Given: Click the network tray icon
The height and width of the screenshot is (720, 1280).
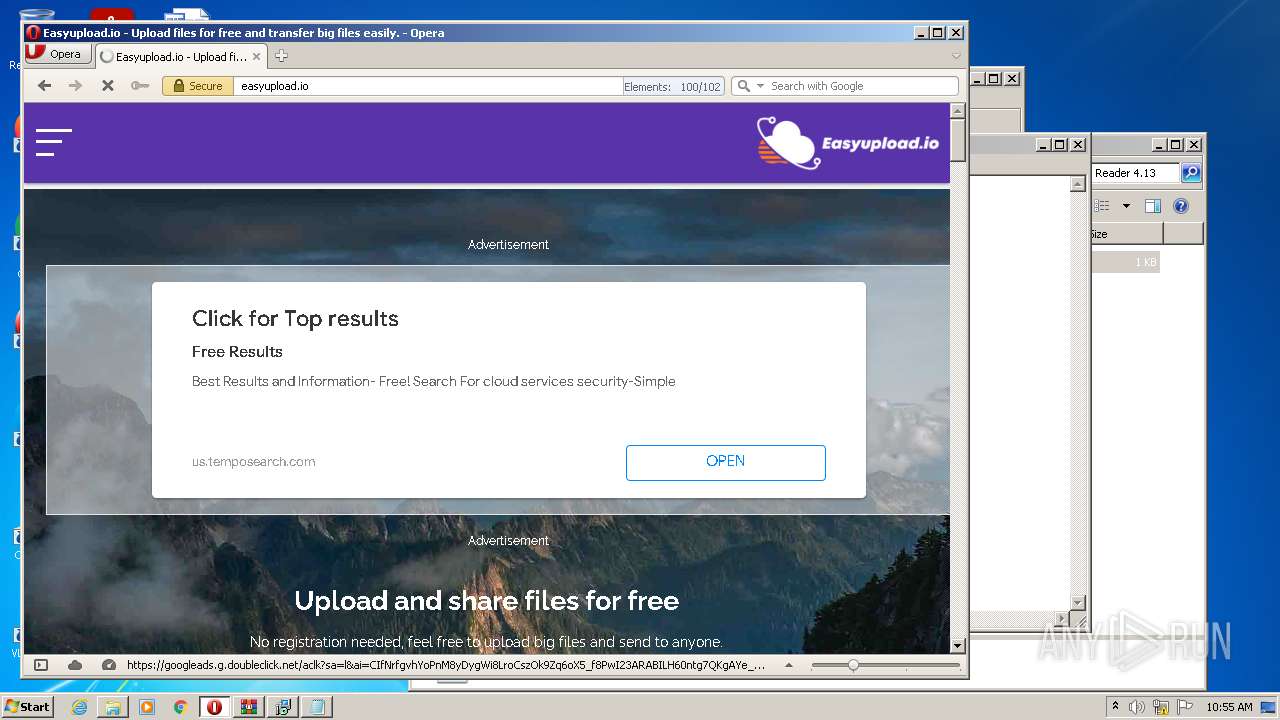Looking at the screenshot, I should pos(1160,707).
